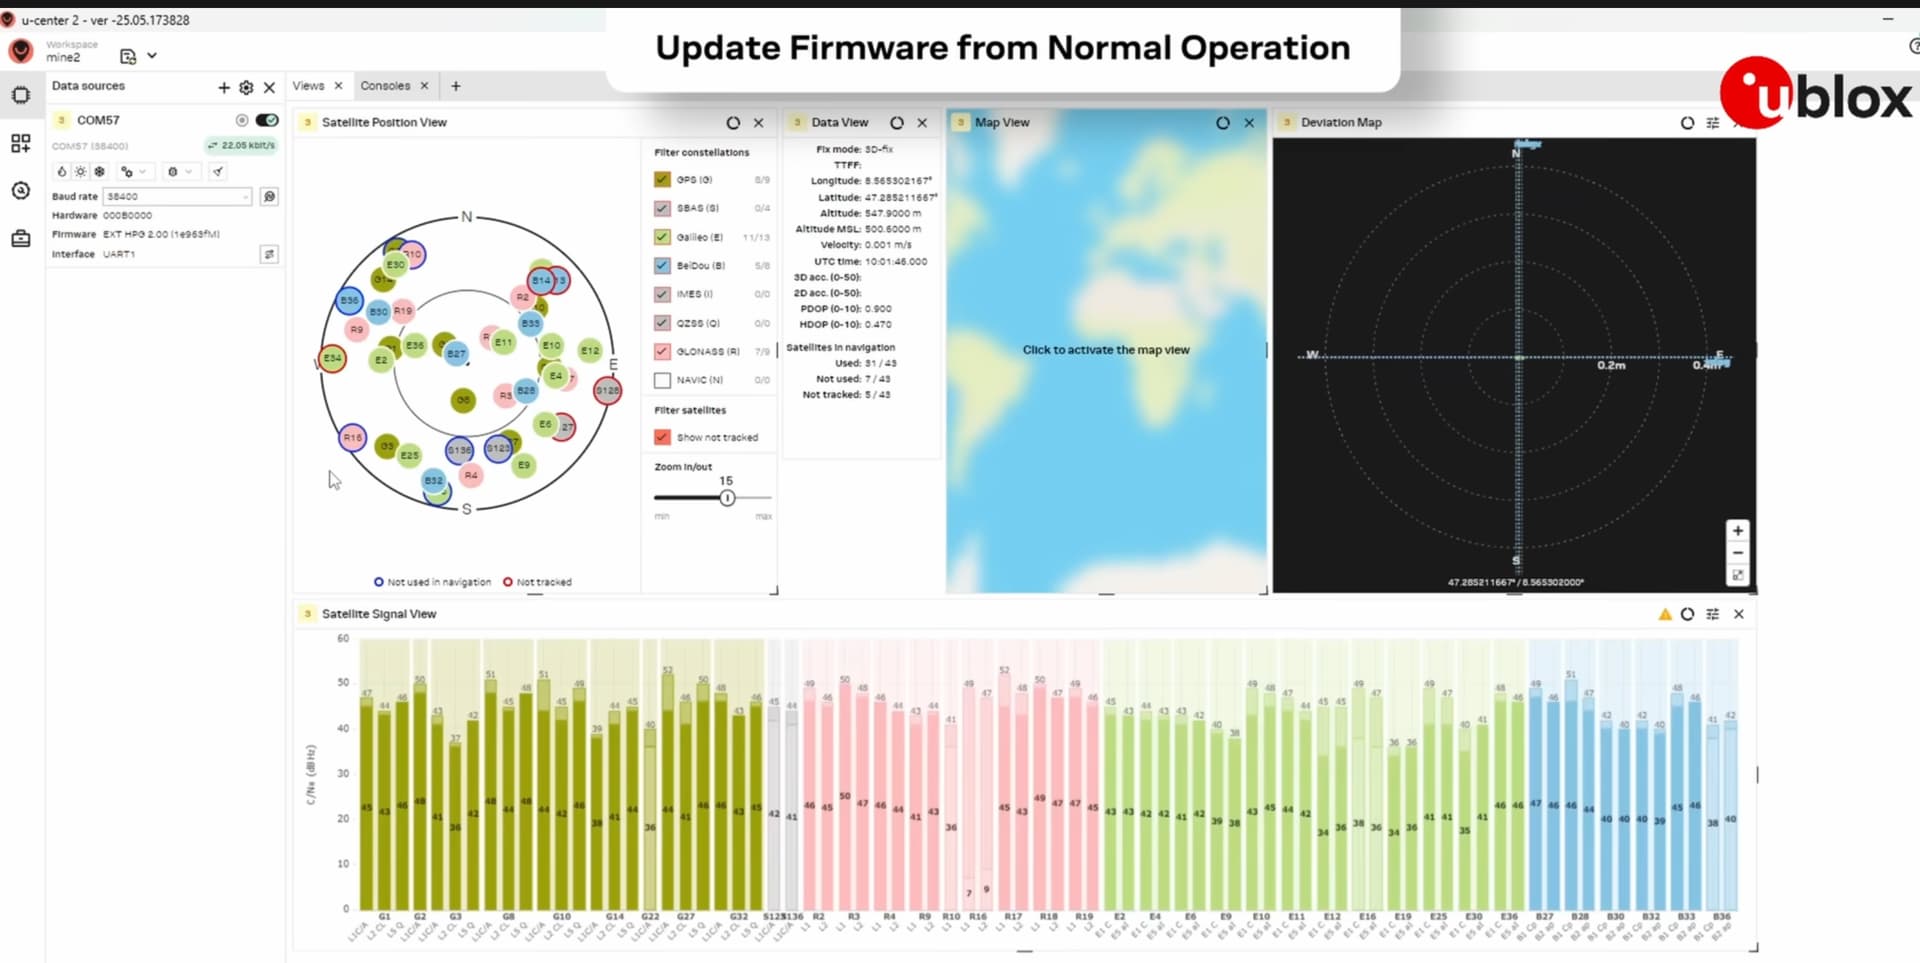1920x963 pixels.
Task: Close the Satellite Signal View panel
Action: pyautogui.click(x=1739, y=614)
